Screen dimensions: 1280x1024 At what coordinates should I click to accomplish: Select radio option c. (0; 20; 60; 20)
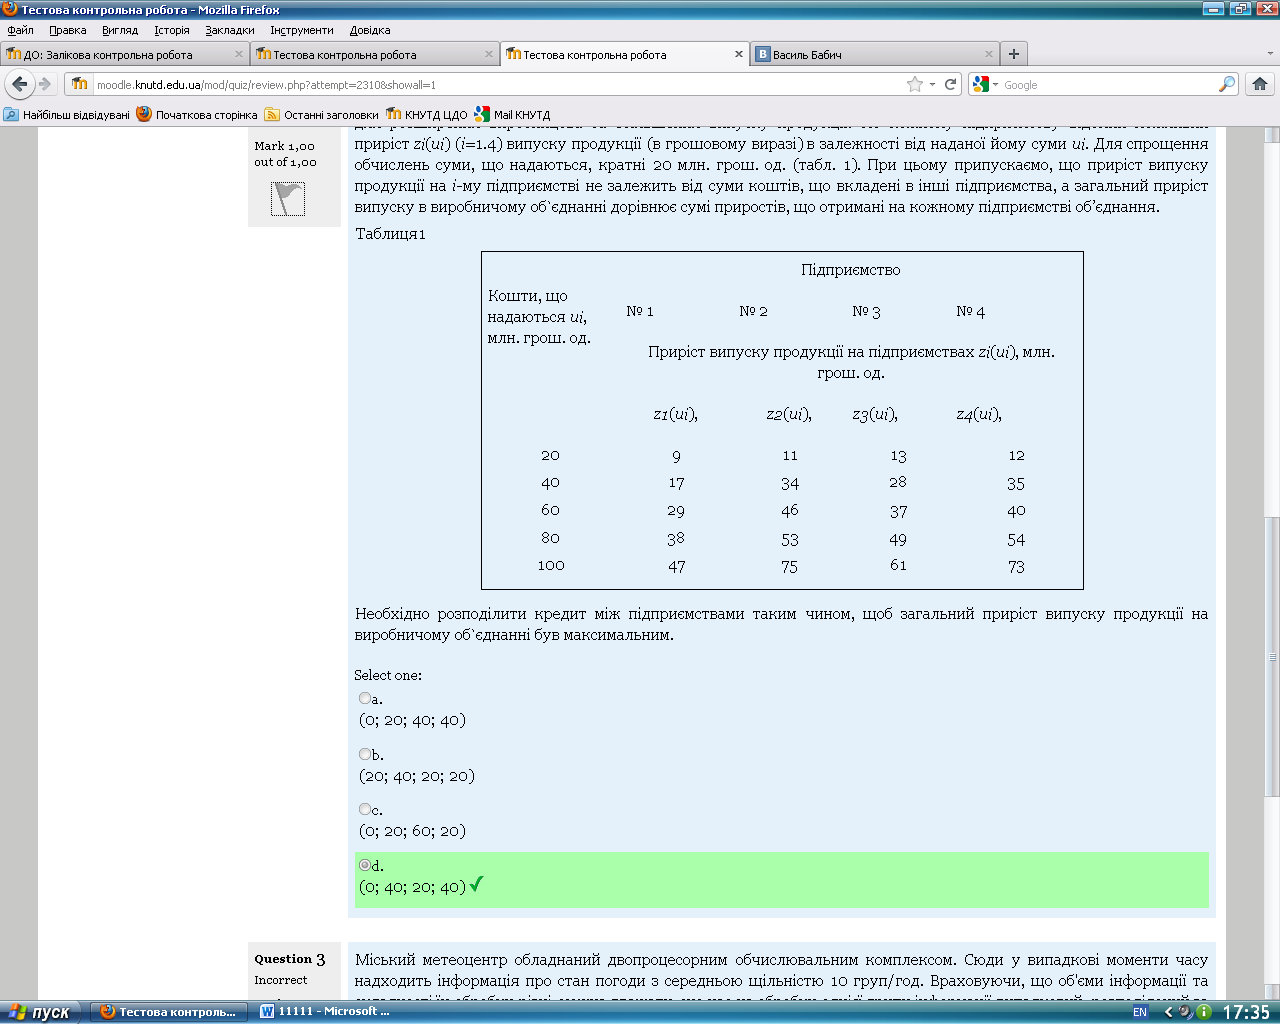(365, 809)
